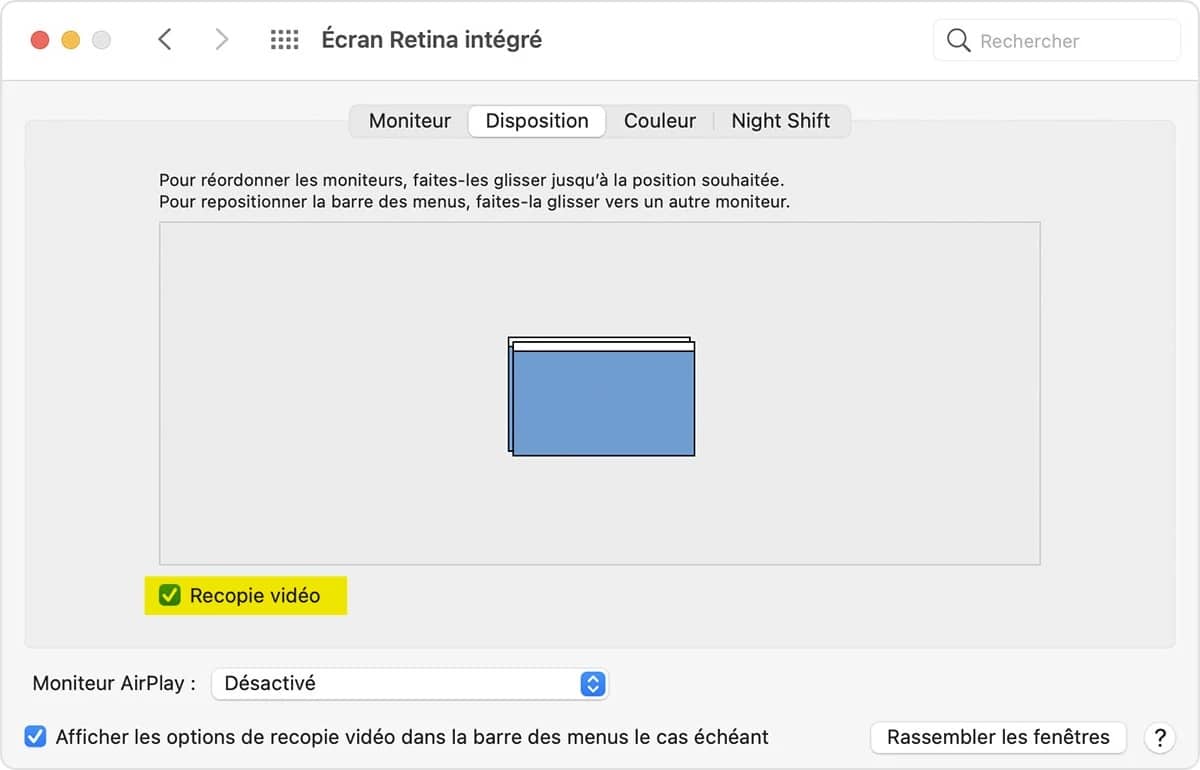
Task: Select the Disposition tab
Action: point(537,121)
